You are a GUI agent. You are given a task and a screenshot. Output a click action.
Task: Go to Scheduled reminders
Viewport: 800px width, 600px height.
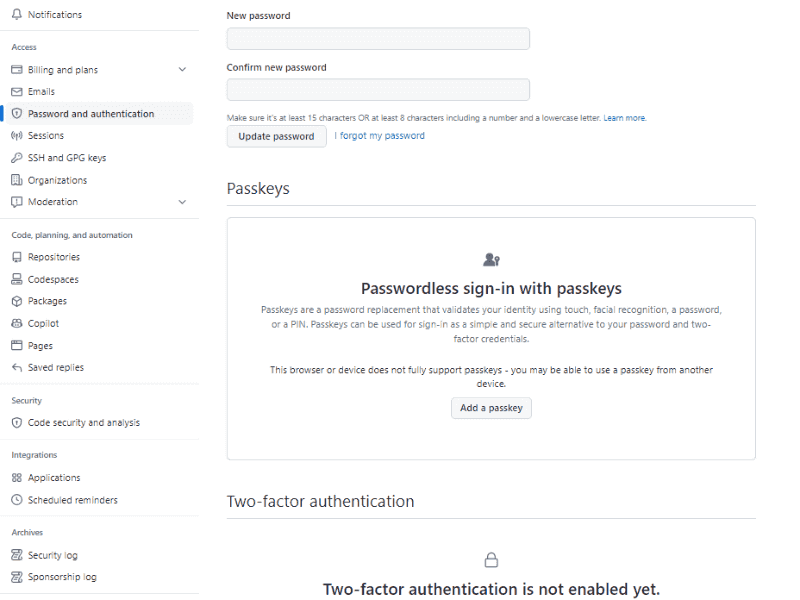point(72,500)
